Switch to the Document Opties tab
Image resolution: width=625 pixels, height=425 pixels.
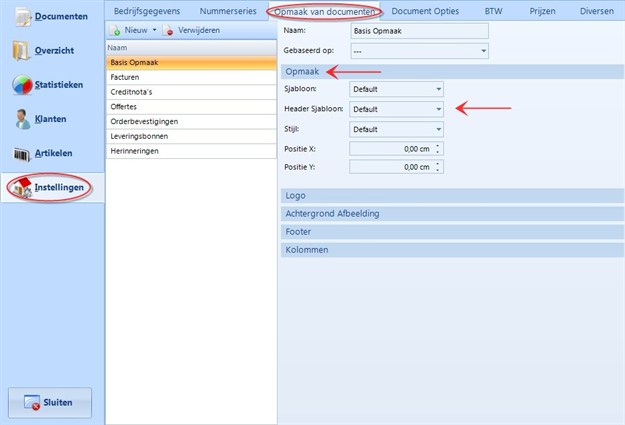(425, 11)
